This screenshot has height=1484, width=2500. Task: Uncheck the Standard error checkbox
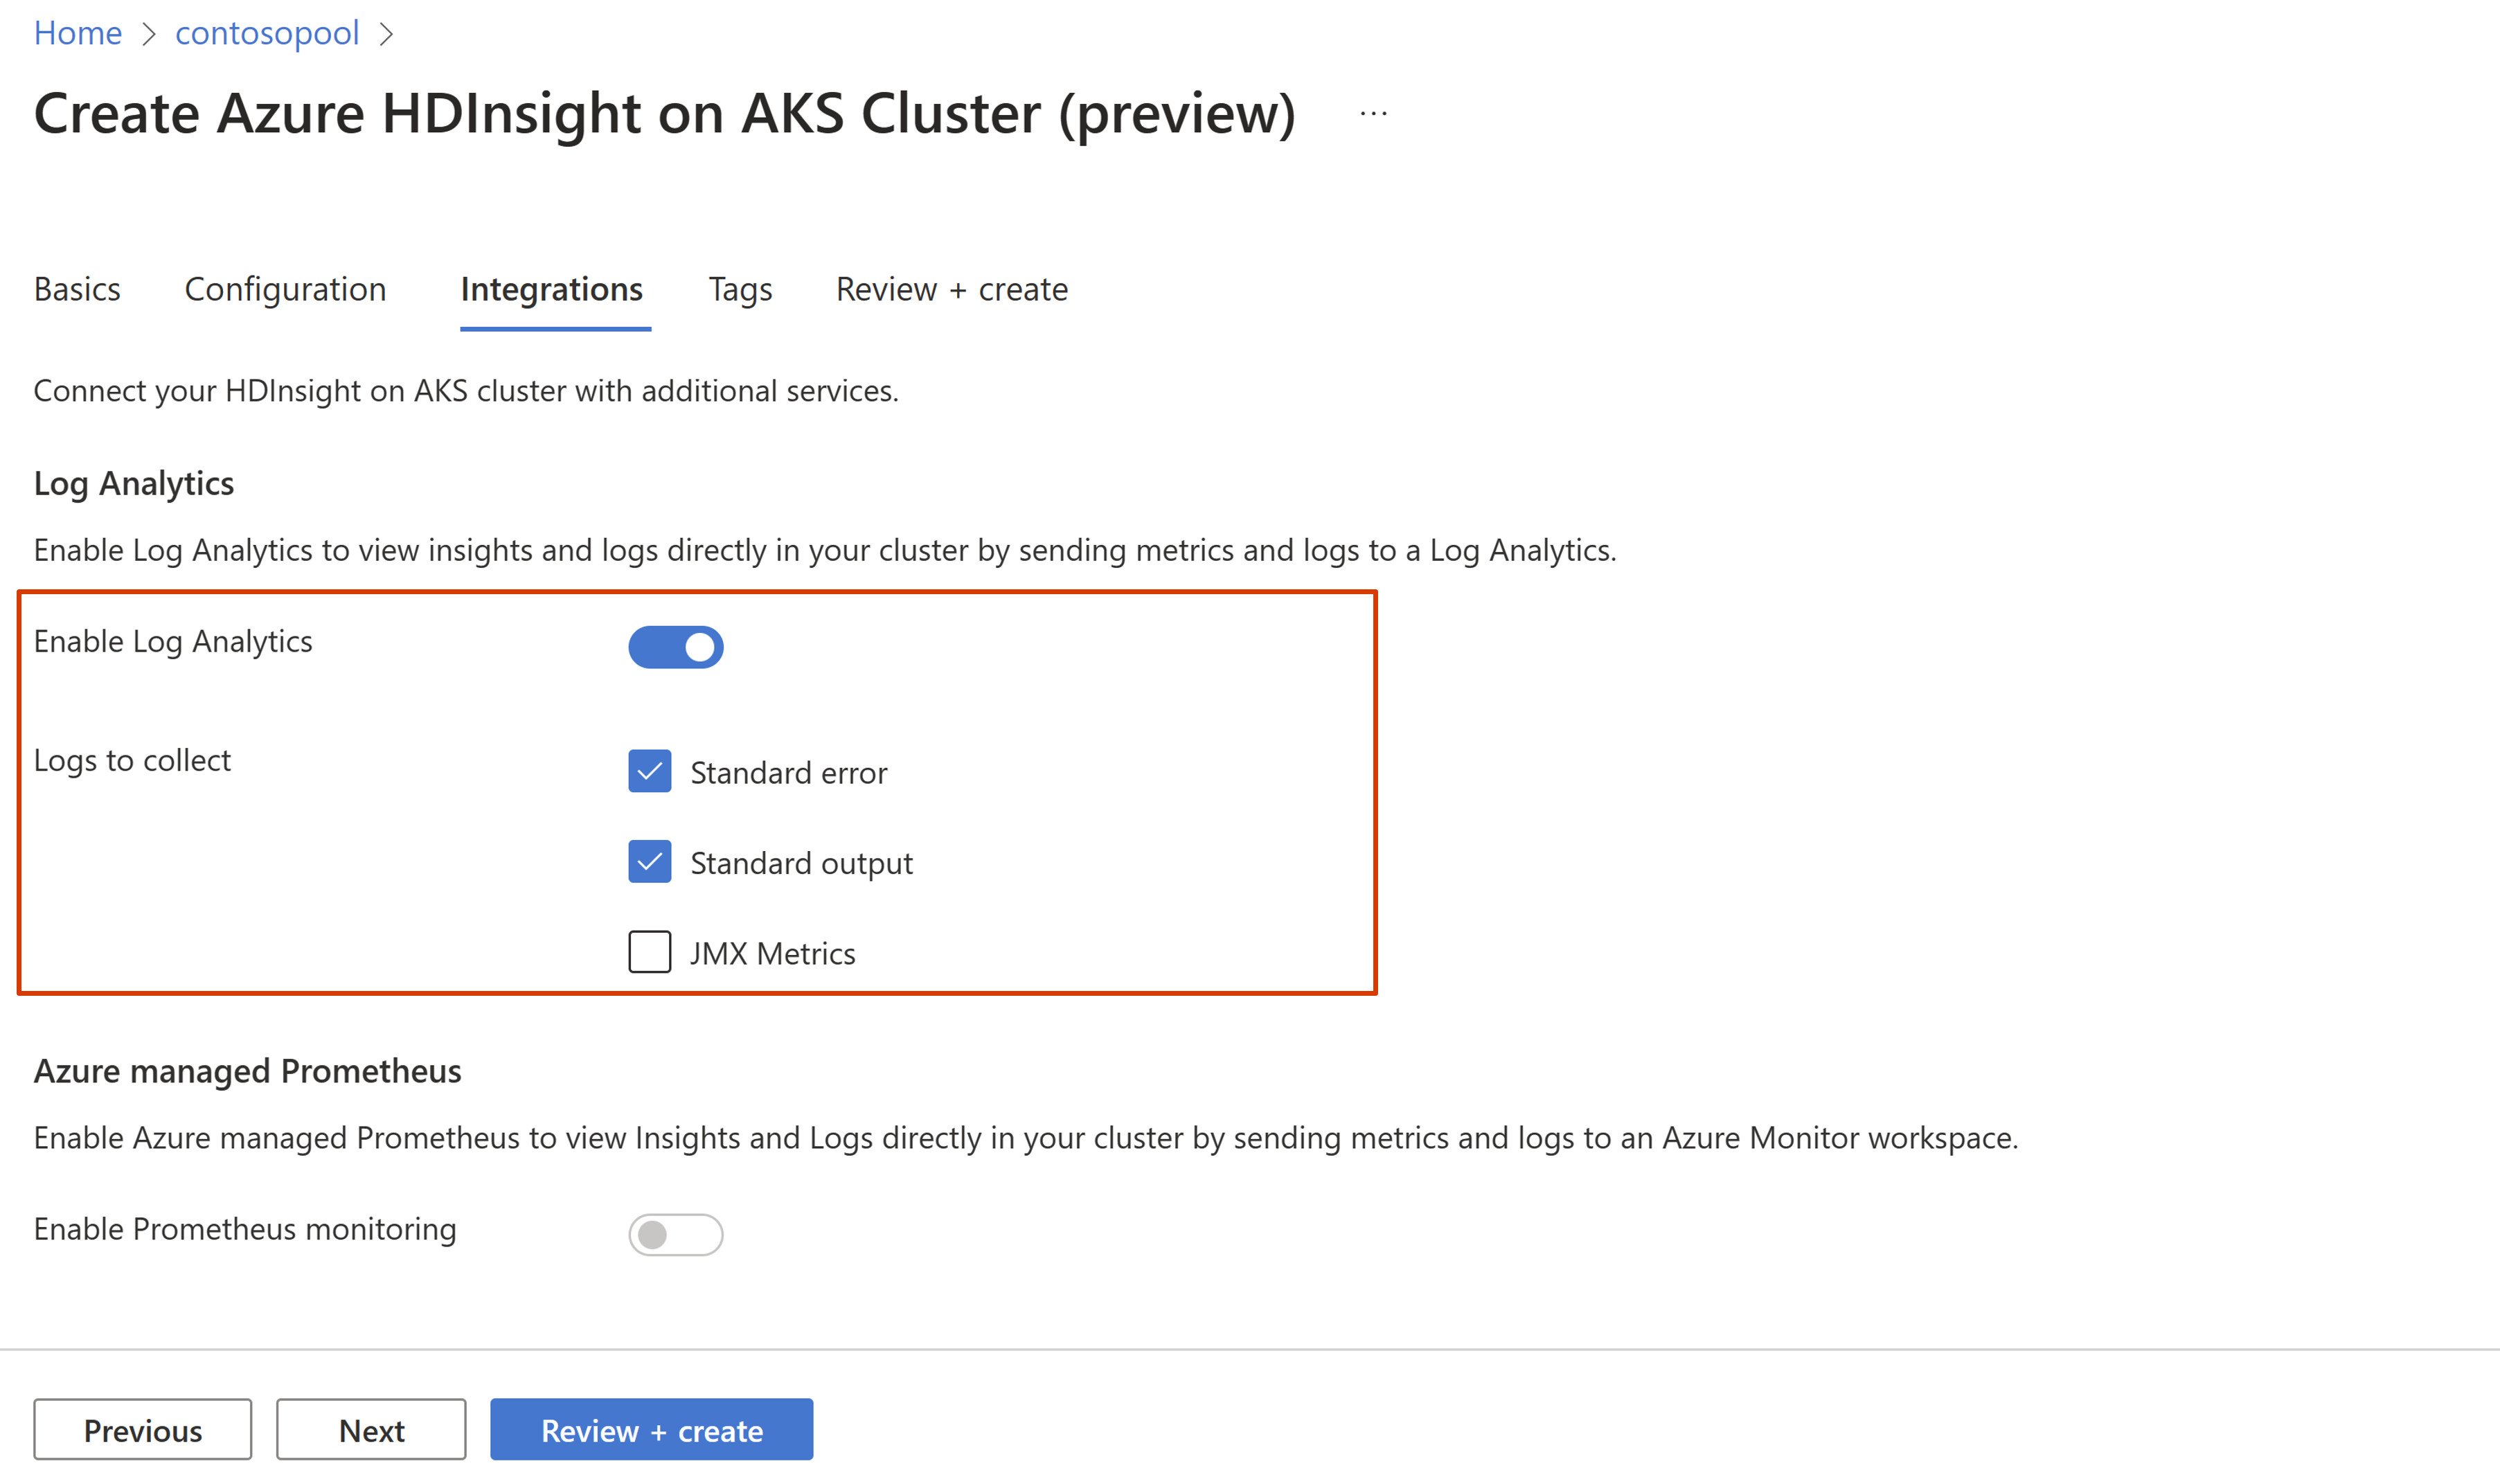pyautogui.click(x=649, y=771)
